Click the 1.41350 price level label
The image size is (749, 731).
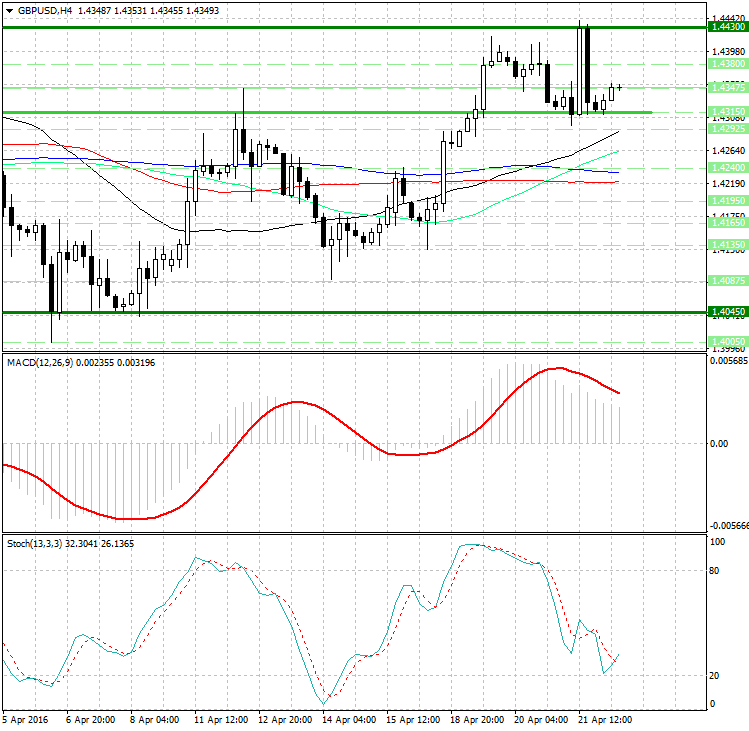726,245
